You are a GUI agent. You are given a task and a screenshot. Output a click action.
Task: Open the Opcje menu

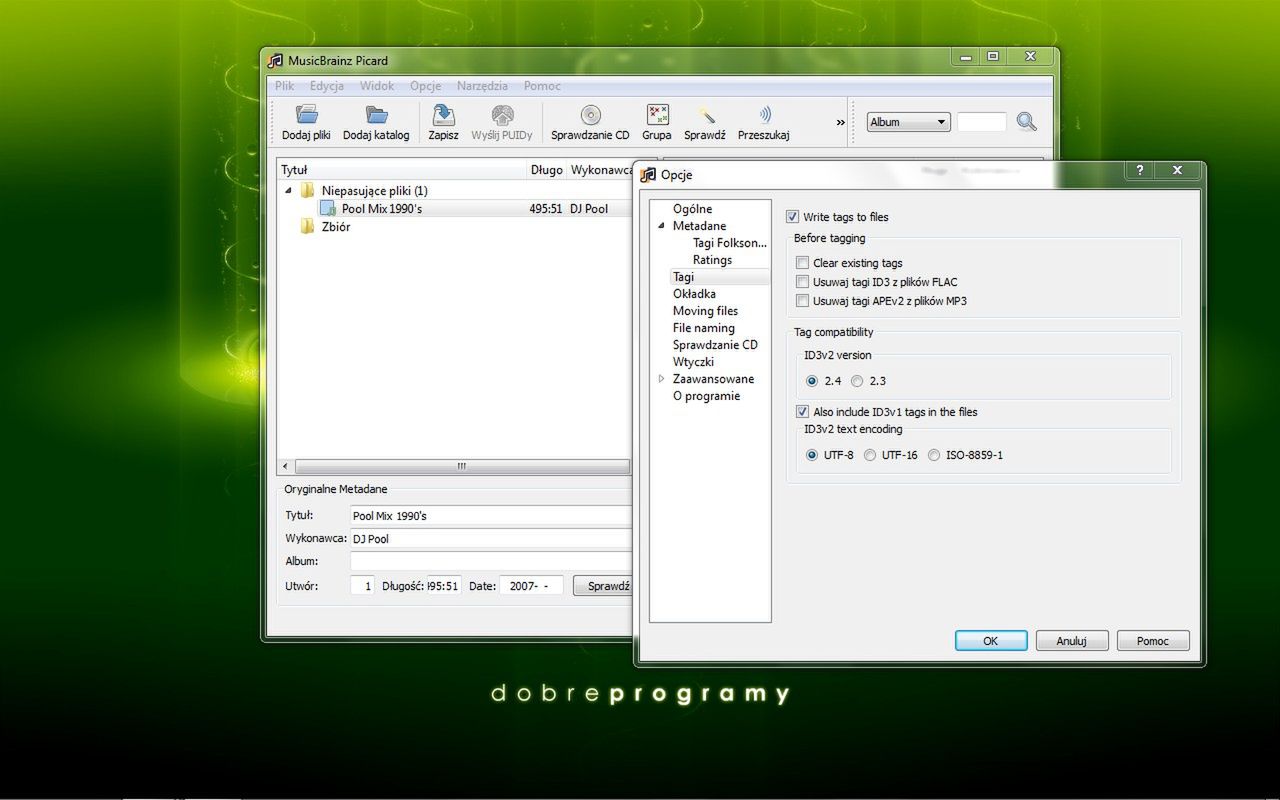425,86
